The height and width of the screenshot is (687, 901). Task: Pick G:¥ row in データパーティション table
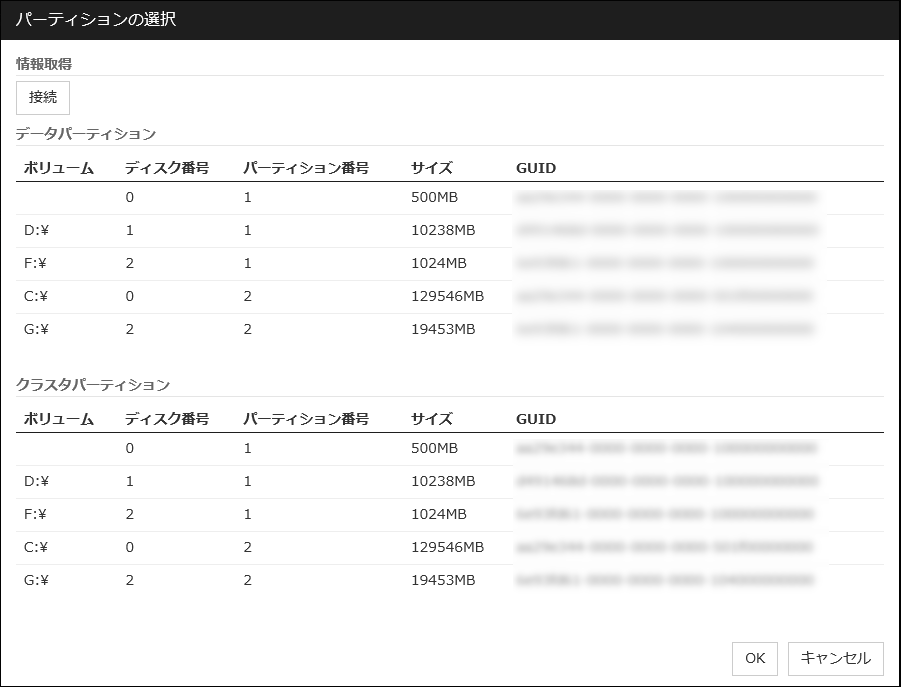click(37, 330)
